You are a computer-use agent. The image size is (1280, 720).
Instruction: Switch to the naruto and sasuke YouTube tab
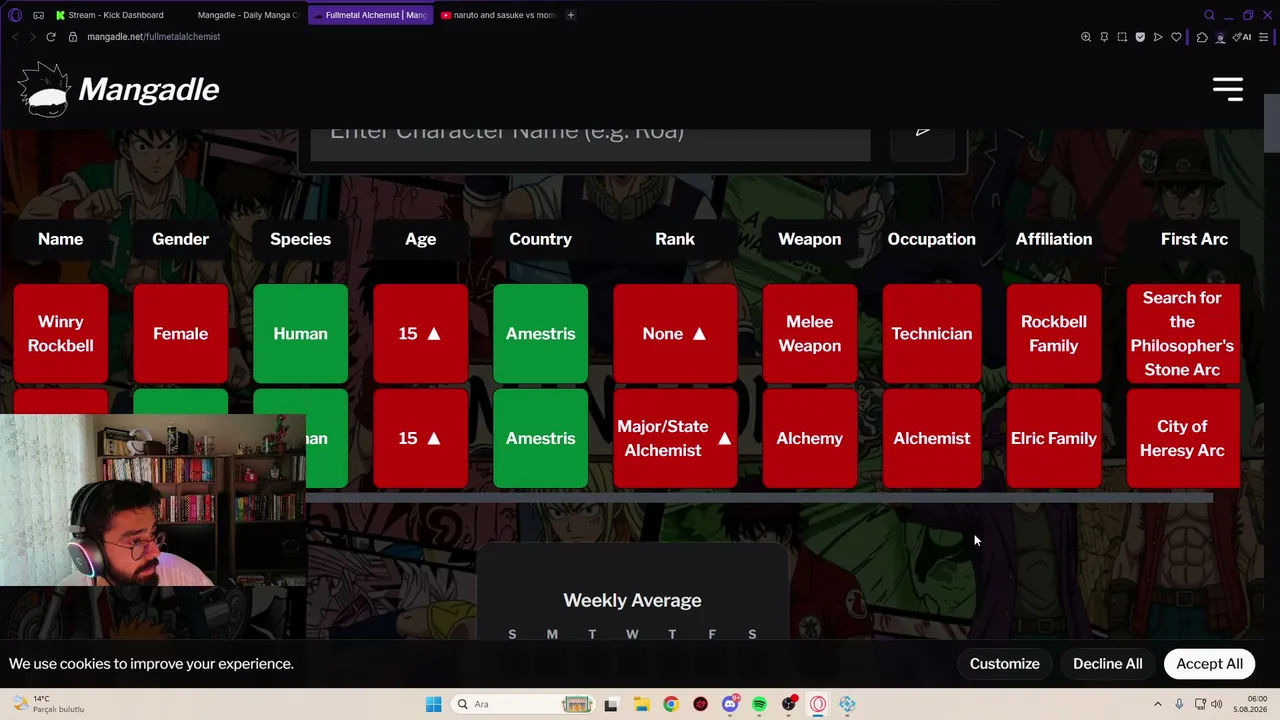coord(498,15)
